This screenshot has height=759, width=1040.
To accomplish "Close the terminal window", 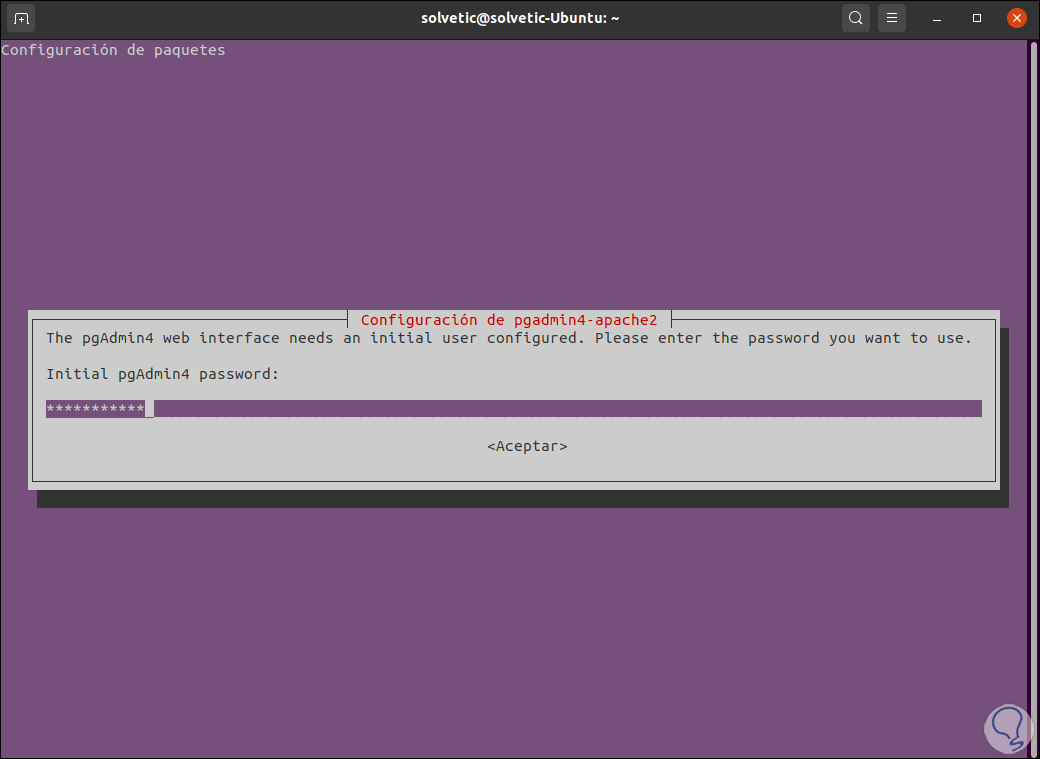I will [x=1016, y=18].
